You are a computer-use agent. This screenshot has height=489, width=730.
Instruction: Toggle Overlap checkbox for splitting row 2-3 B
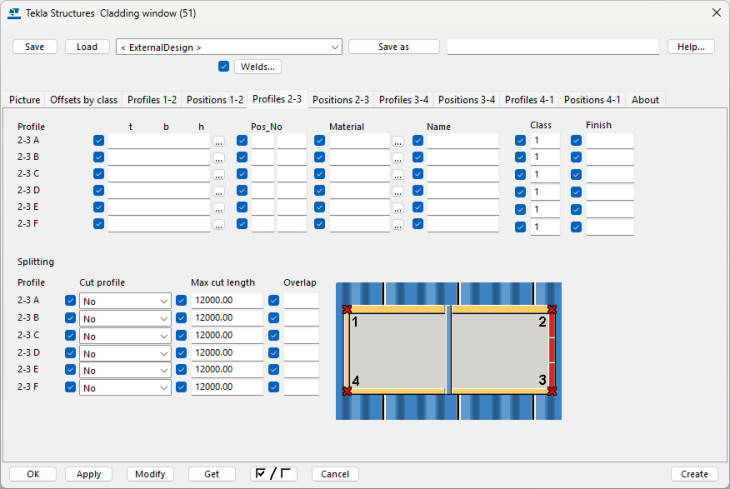tap(274, 318)
